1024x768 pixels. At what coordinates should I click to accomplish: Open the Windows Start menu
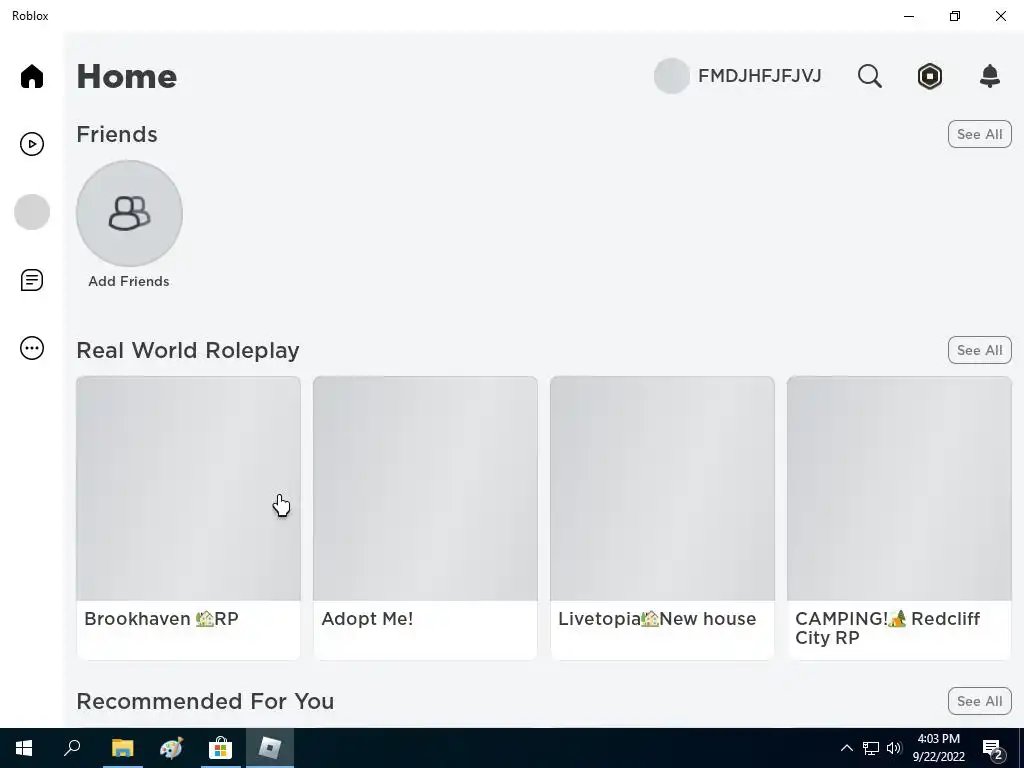point(24,748)
